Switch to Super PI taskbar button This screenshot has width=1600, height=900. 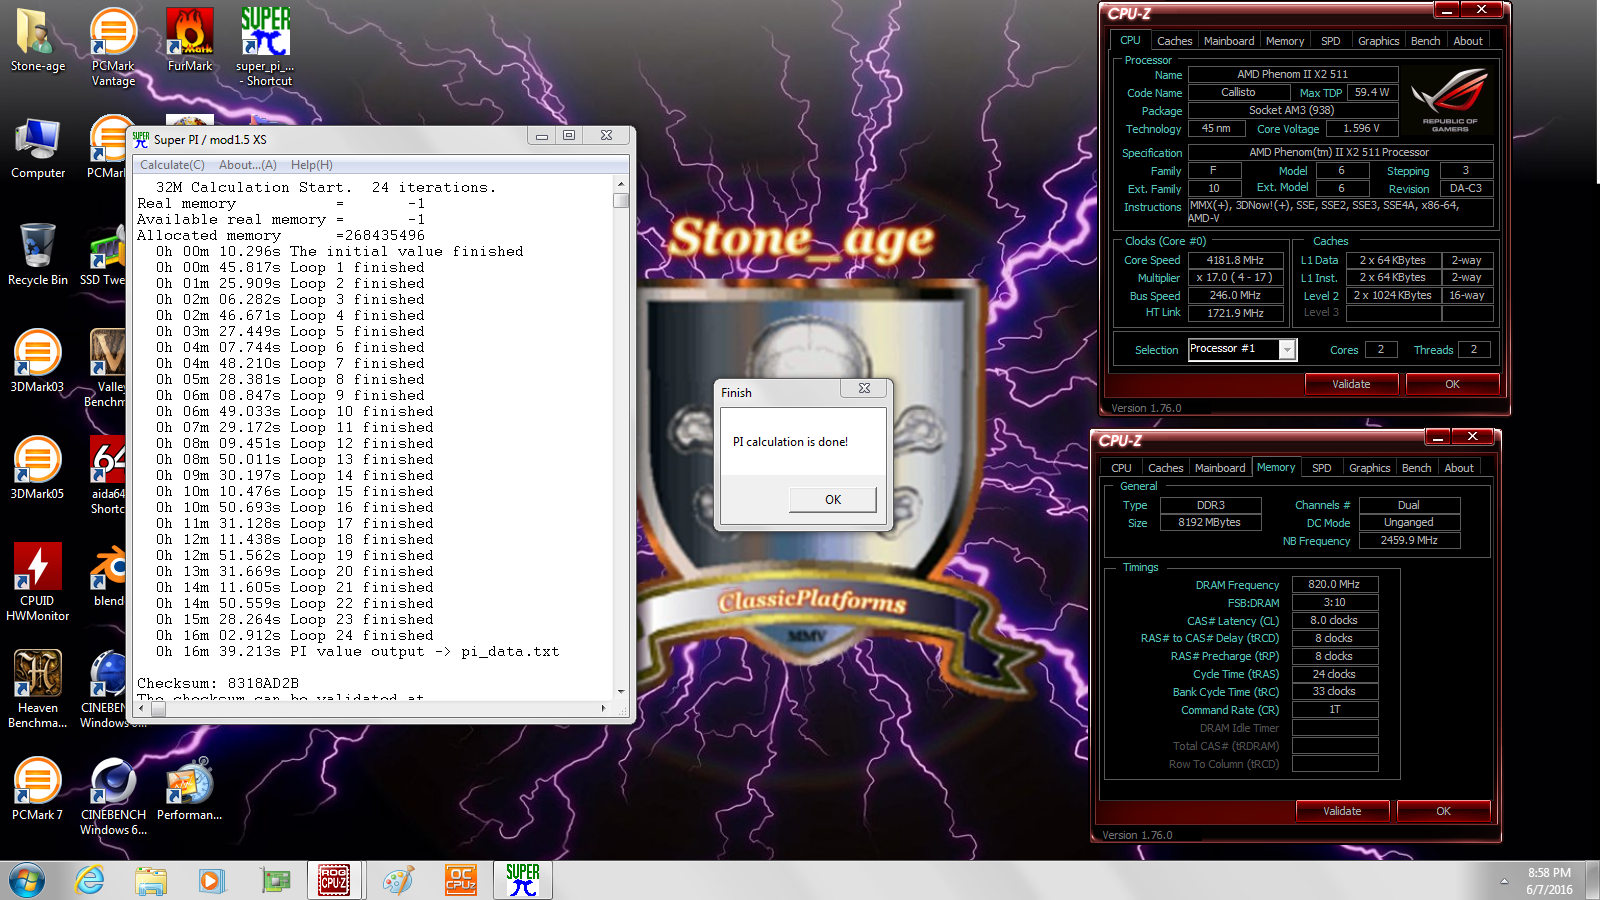pyautogui.click(x=522, y=880)
